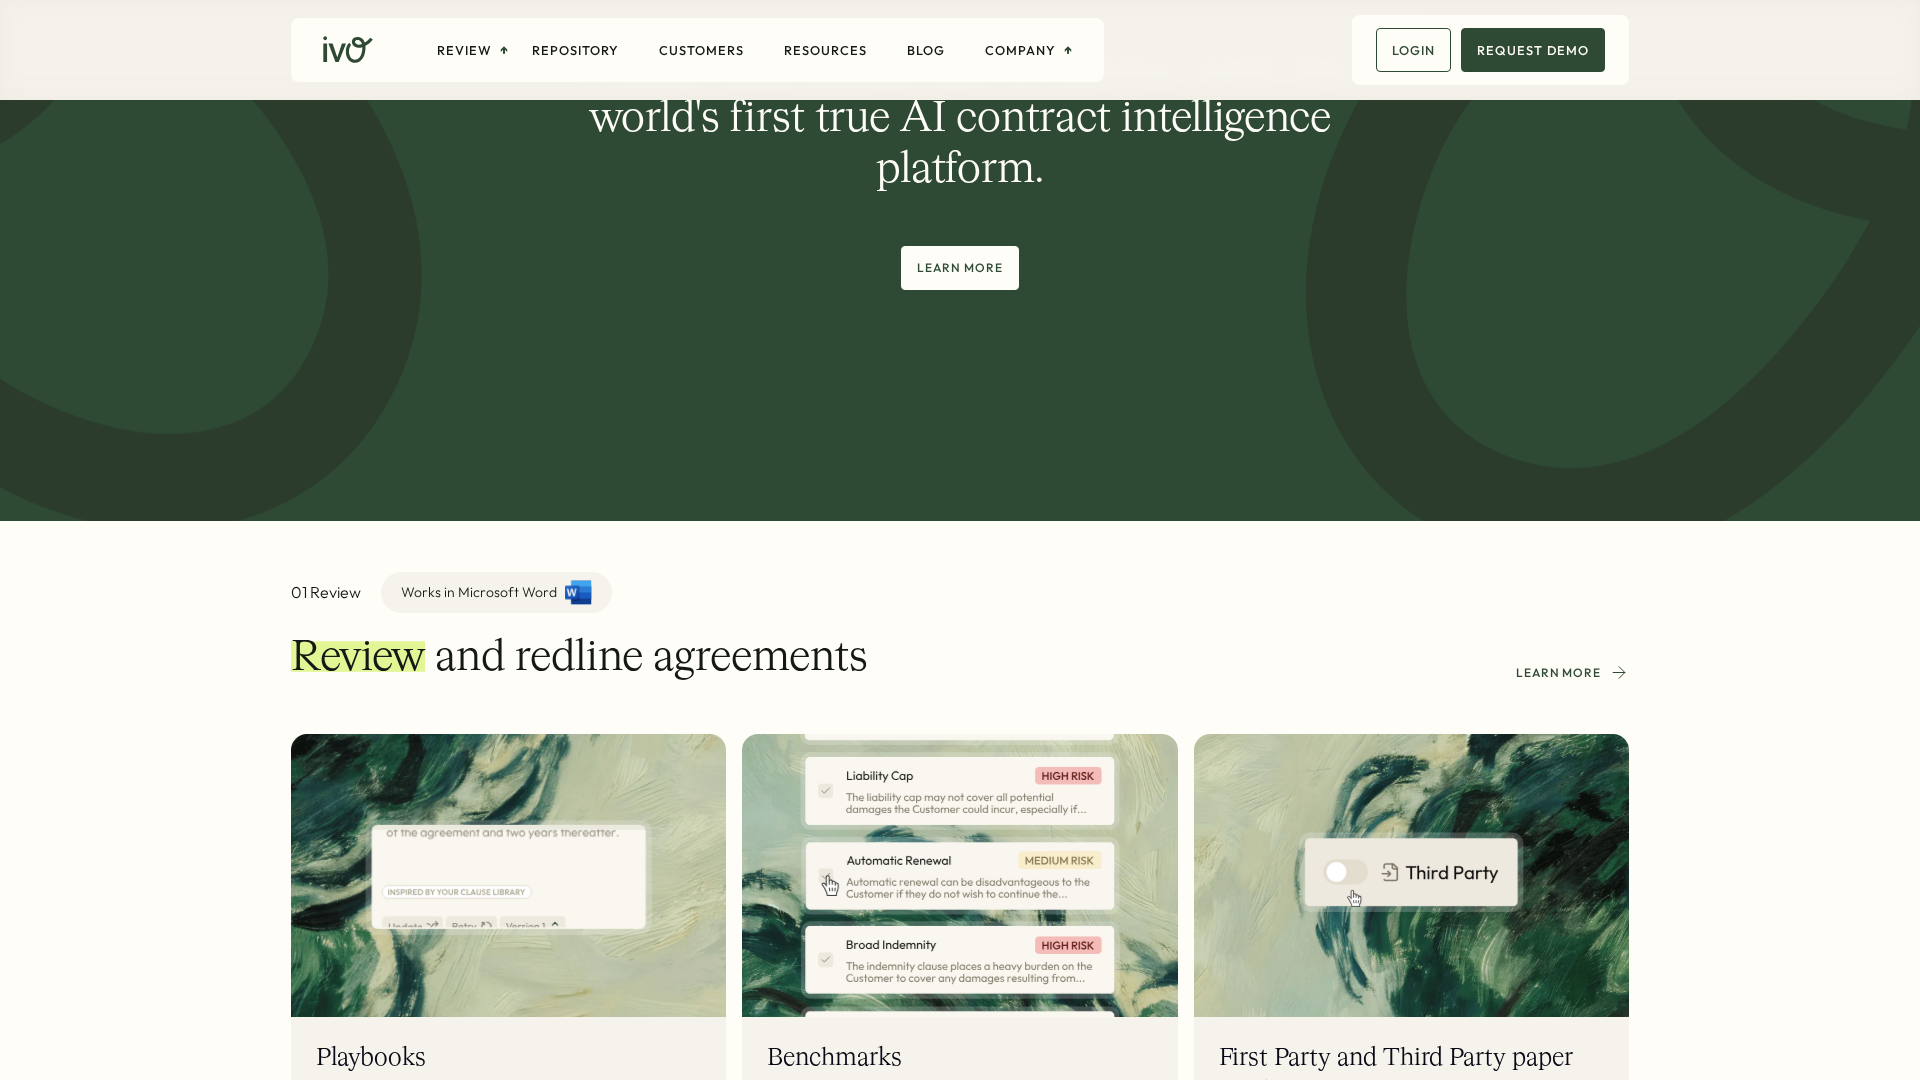
Task: Click the LOGIN button
Action: [x=1412, y=49]
